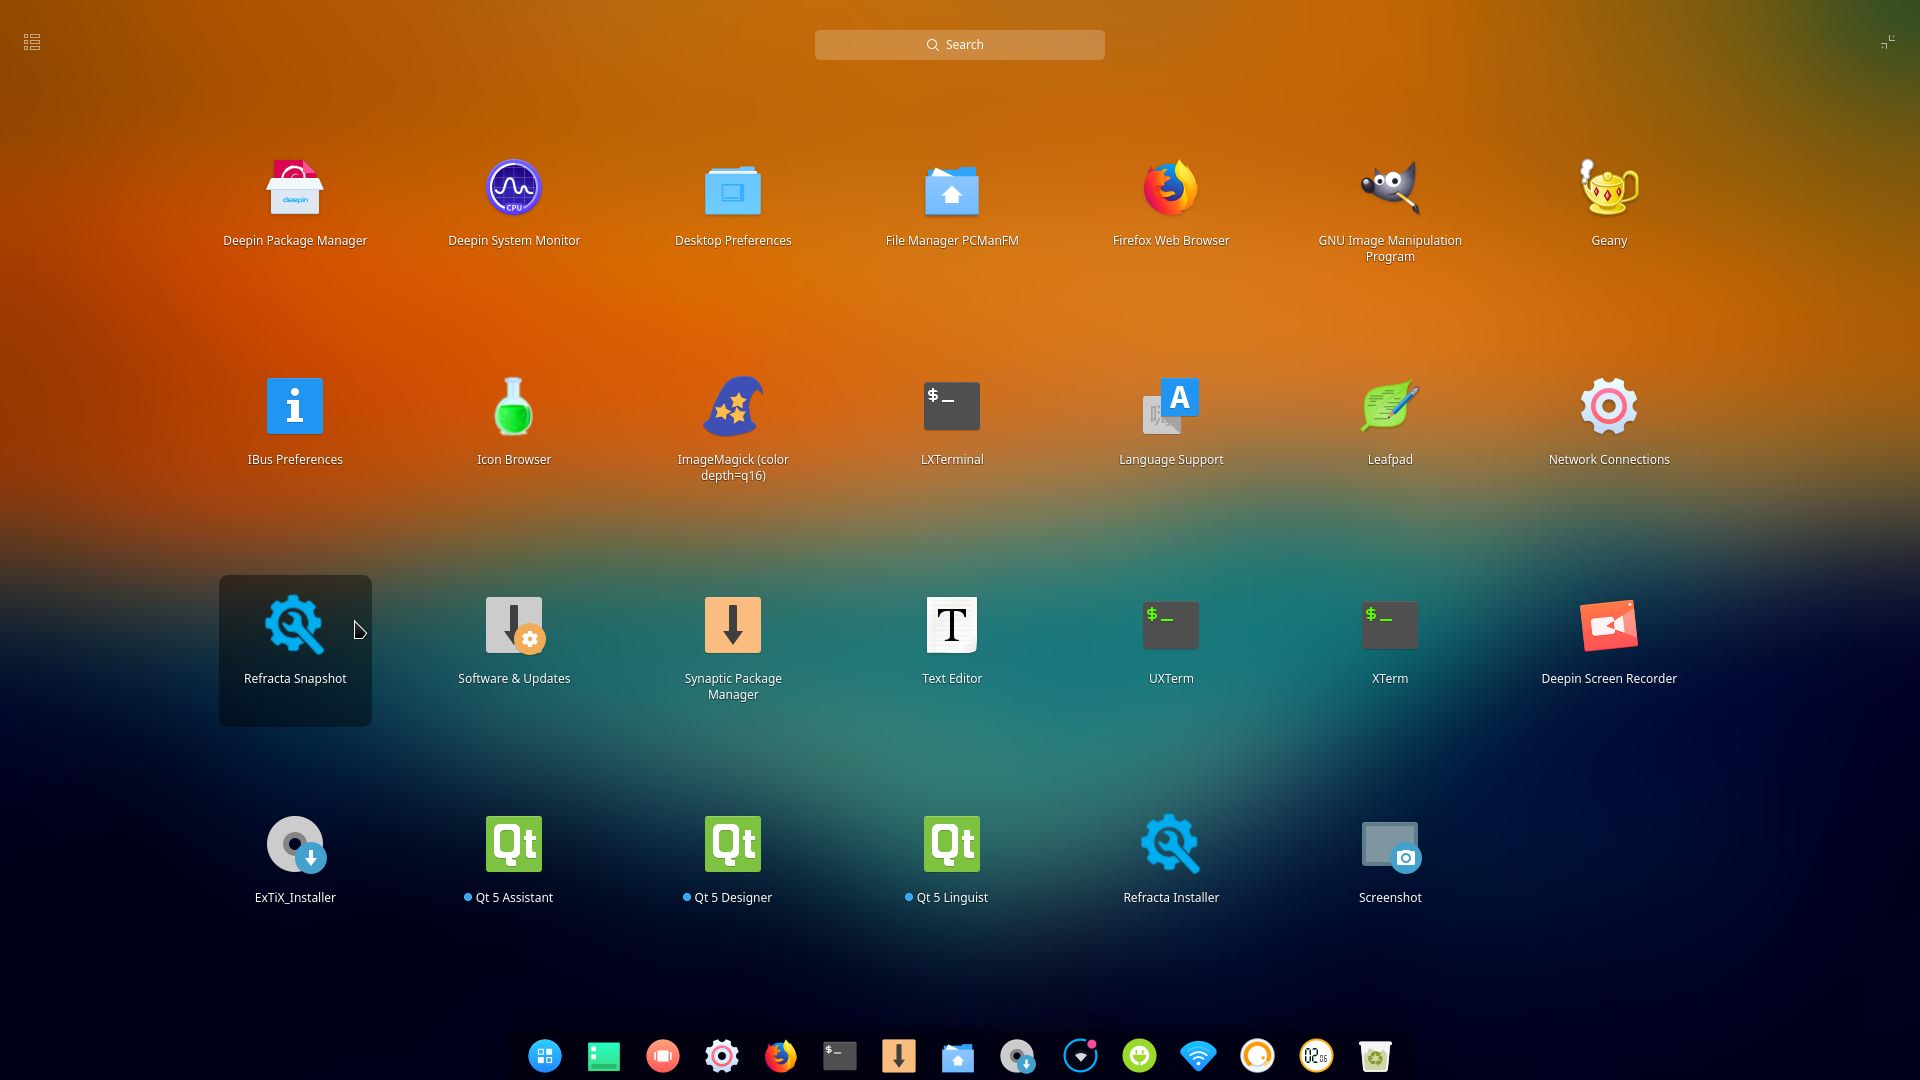1920x1080 pixels.
Task: Click ExTiX installer disc in dock
Action: [x=1017, y=1056]
